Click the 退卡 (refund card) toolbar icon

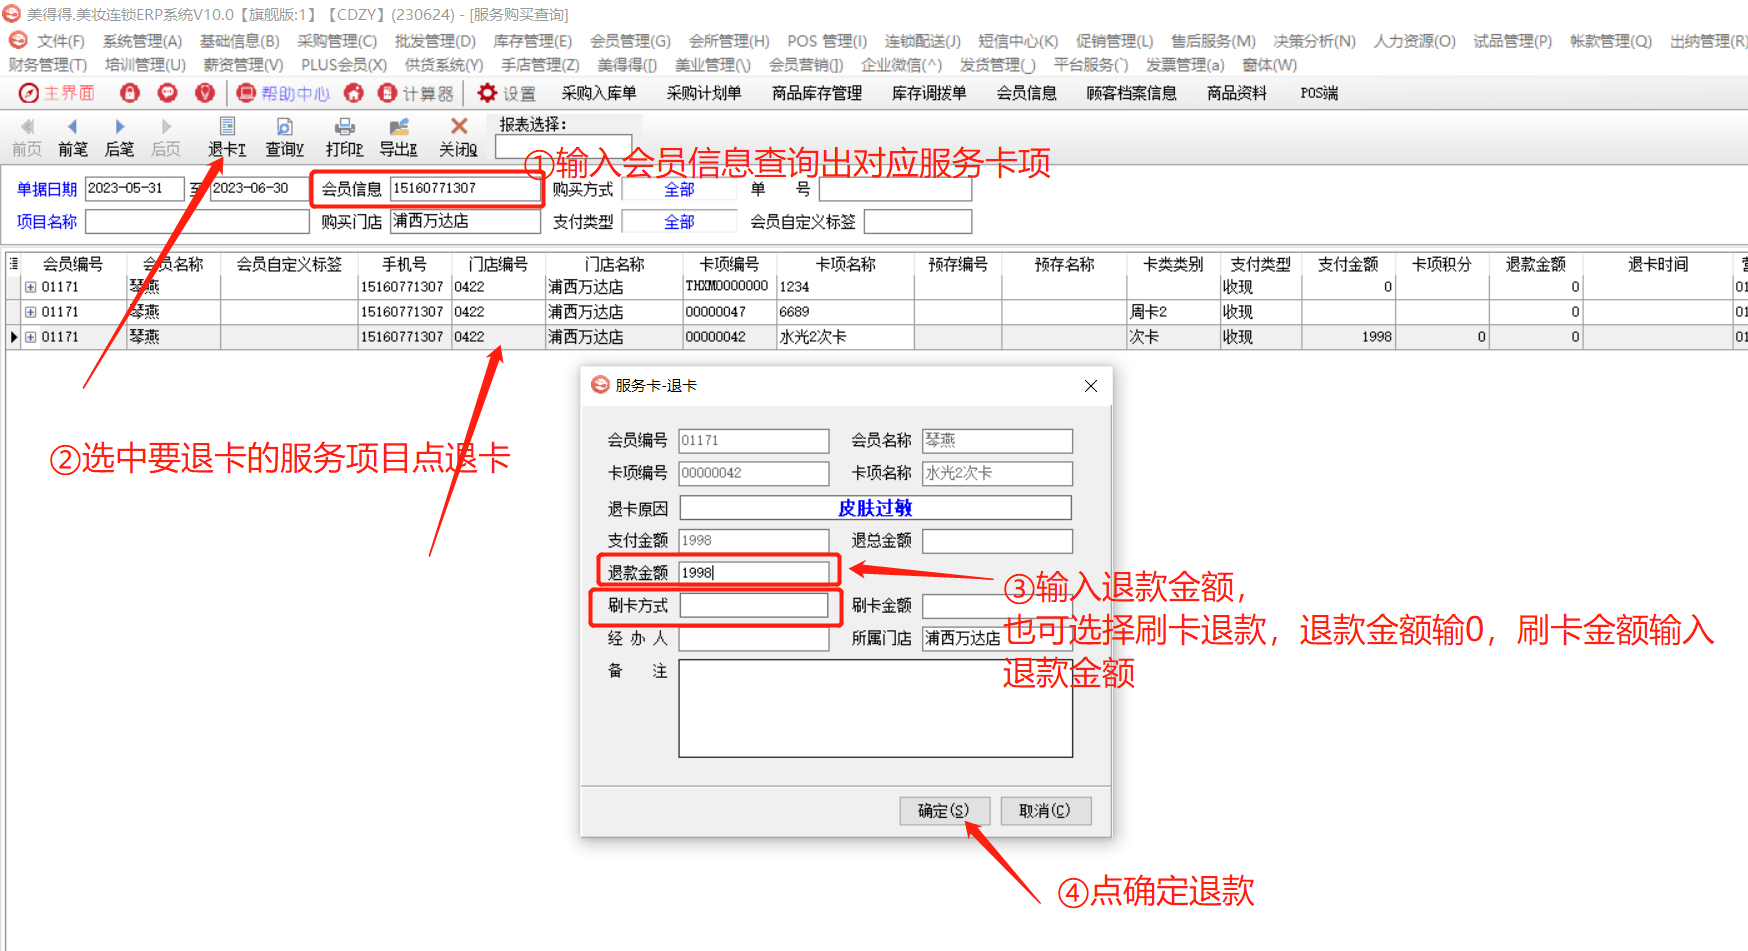(x=227, y=127)
